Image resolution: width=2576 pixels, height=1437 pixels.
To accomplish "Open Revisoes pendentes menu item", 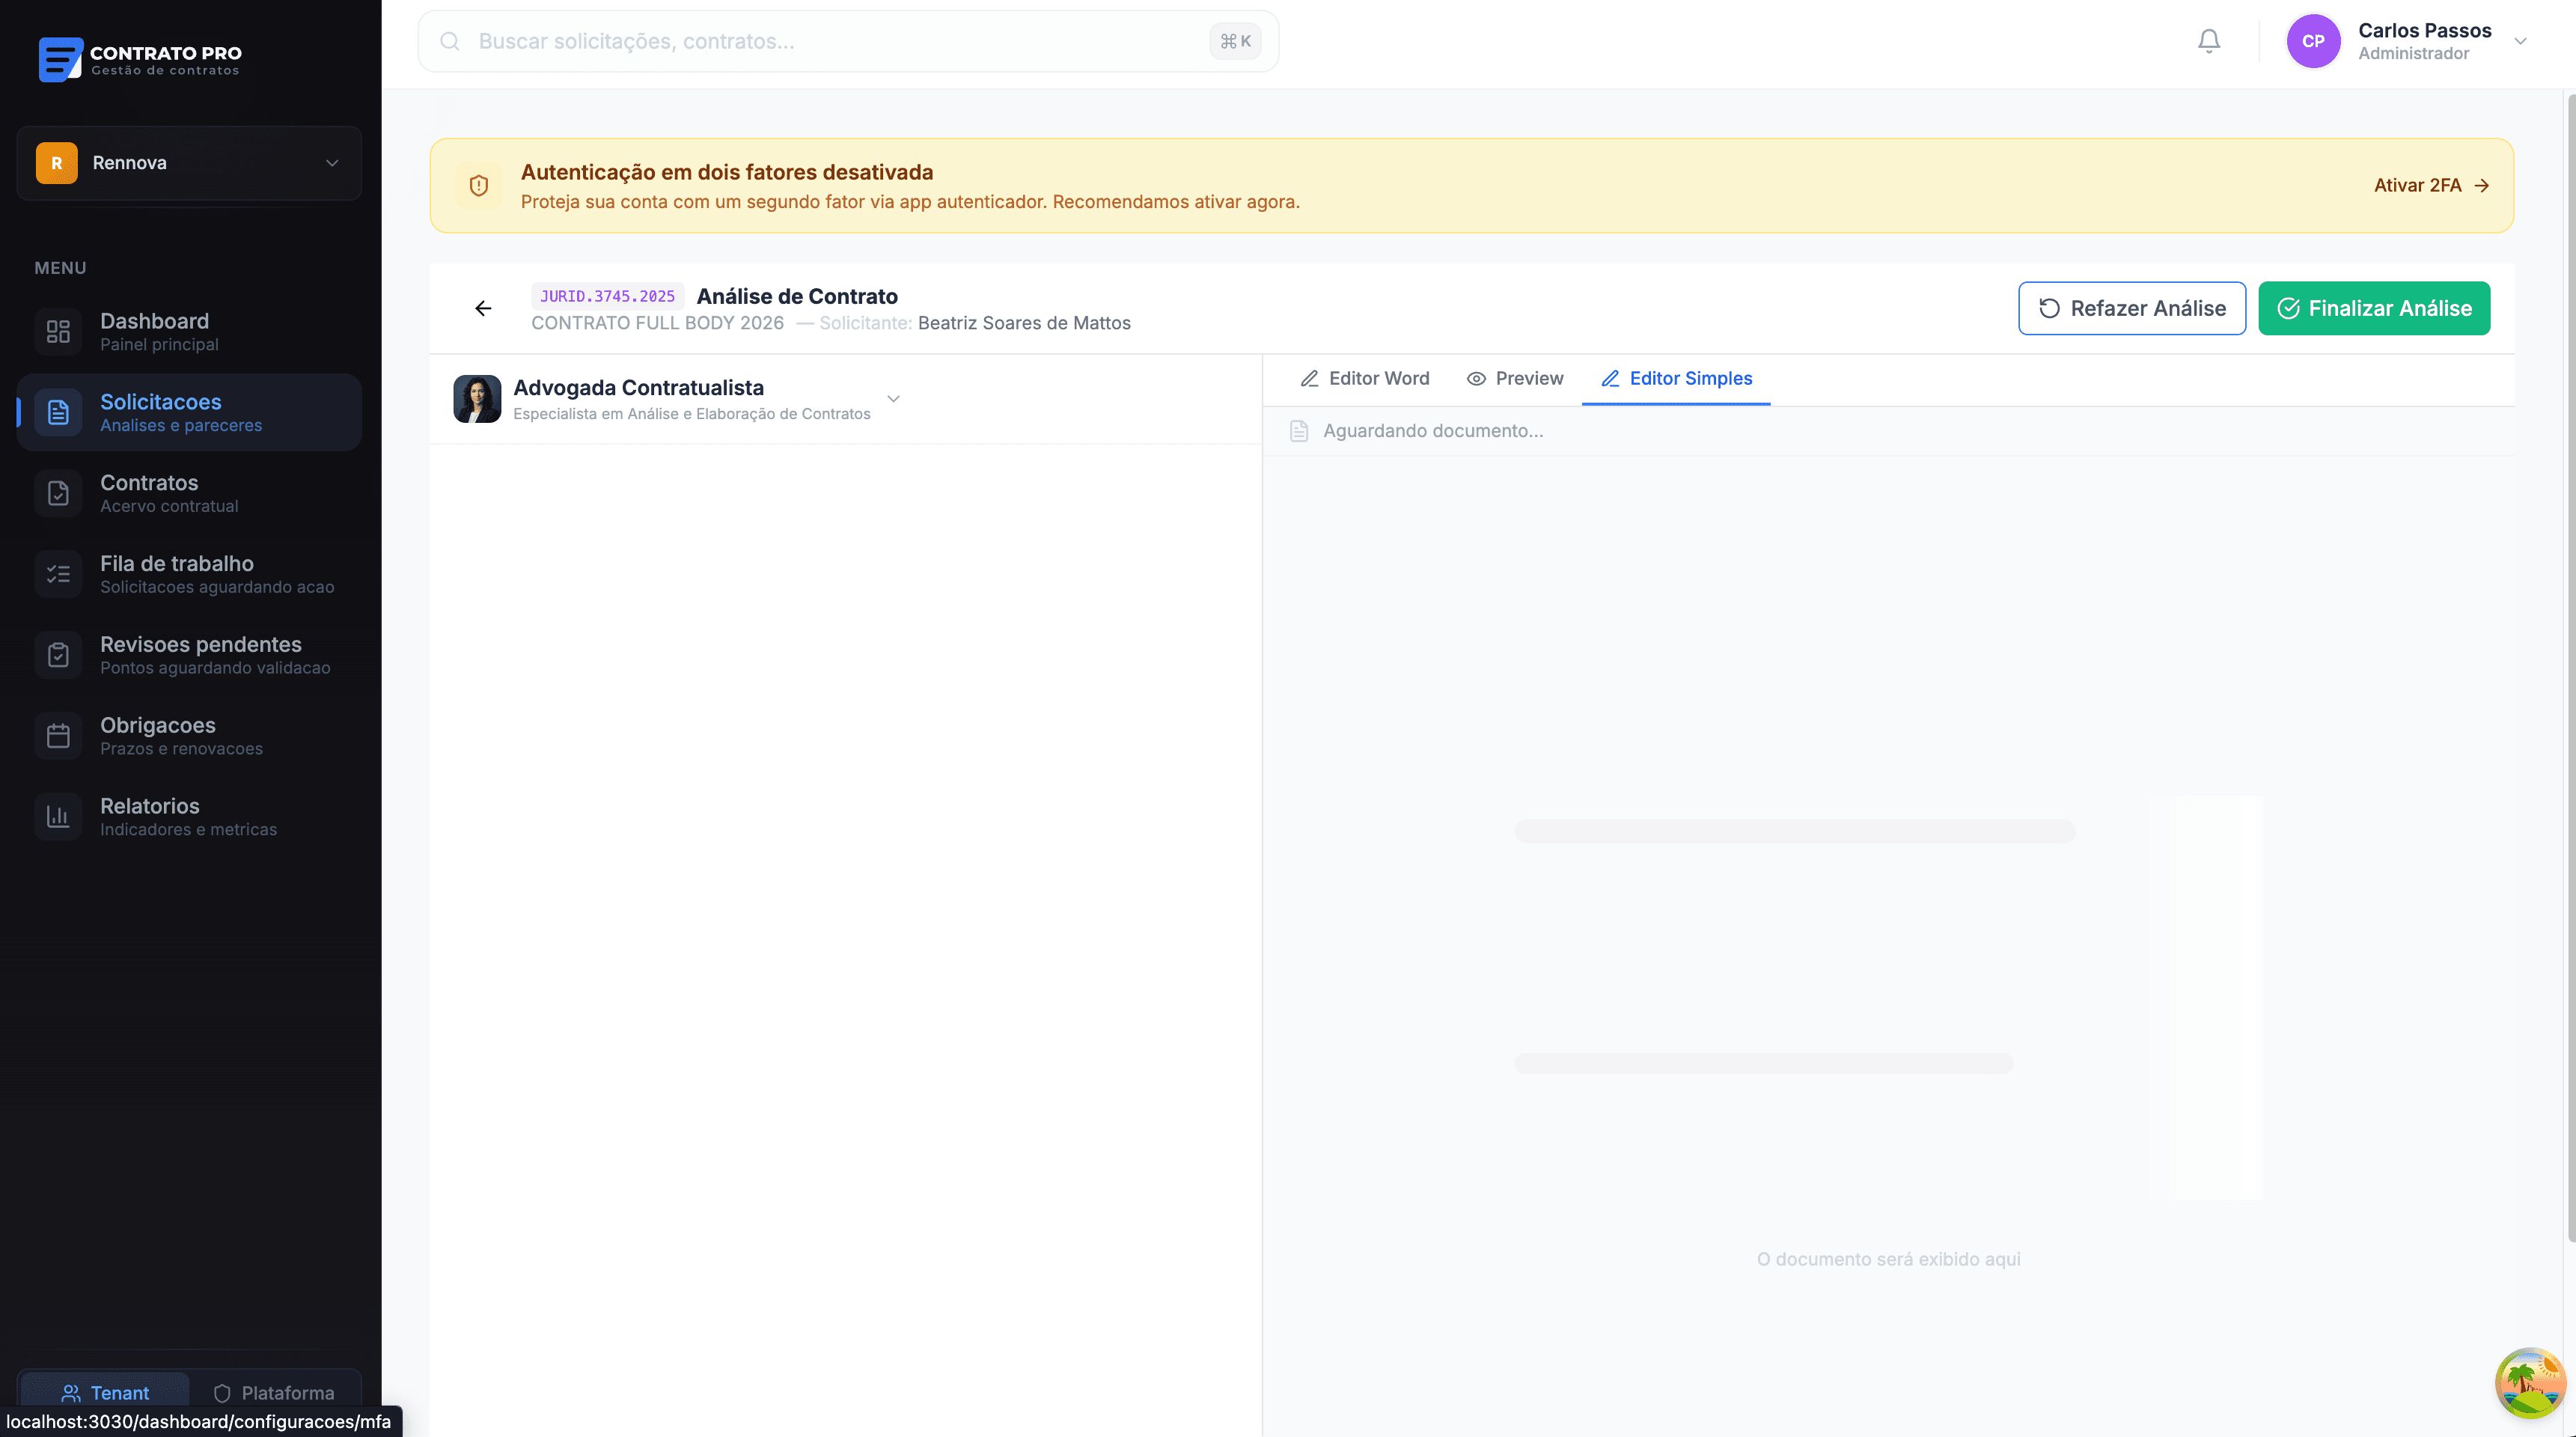I will coord(189,655).
